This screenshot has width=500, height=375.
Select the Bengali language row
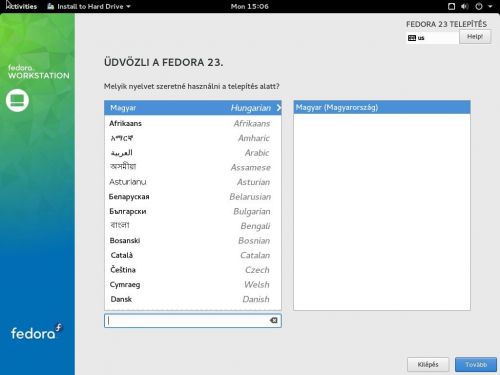click(193, 226)
